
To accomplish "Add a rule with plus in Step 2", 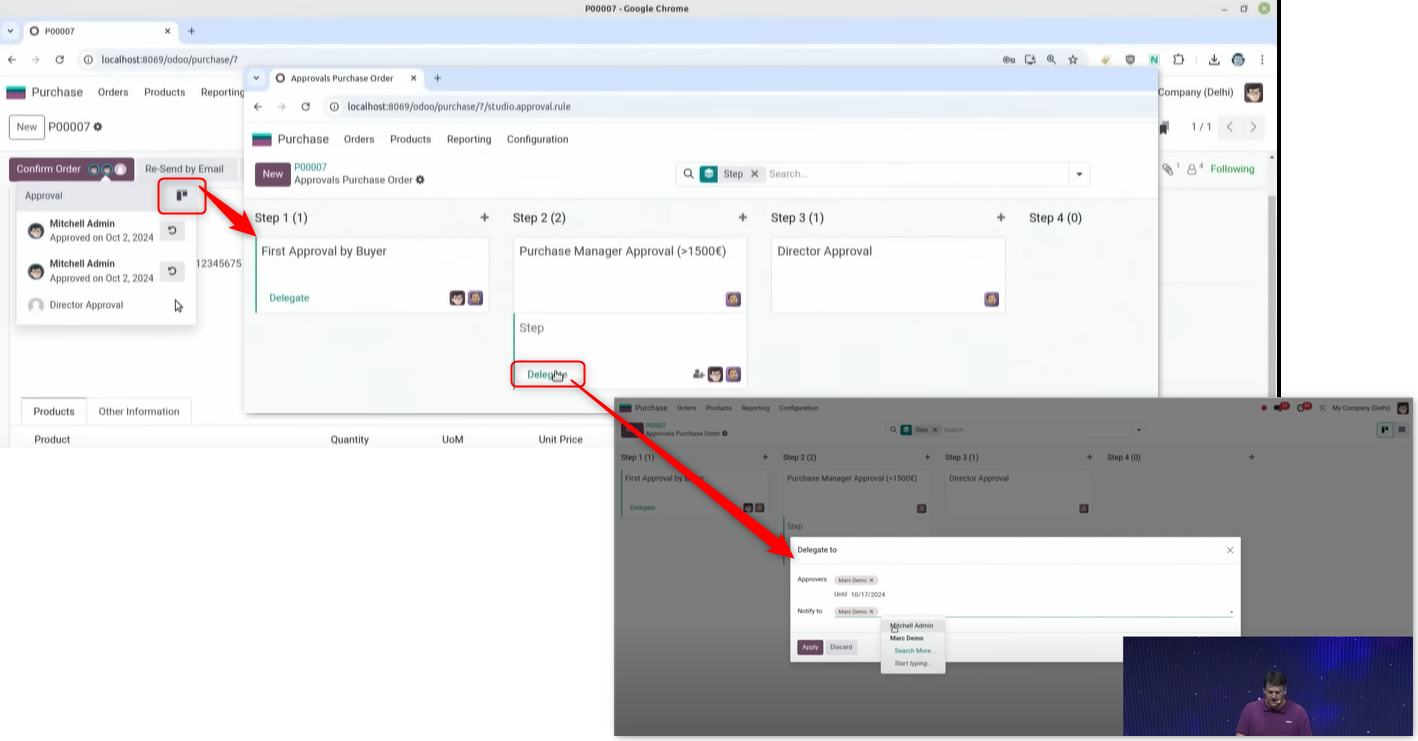I will 743,217.
